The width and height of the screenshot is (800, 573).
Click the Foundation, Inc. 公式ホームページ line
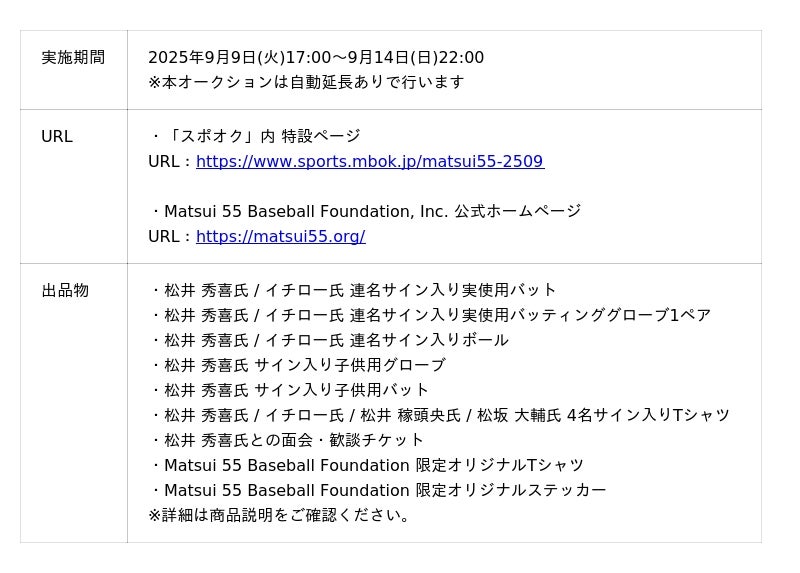coord(364,212)
